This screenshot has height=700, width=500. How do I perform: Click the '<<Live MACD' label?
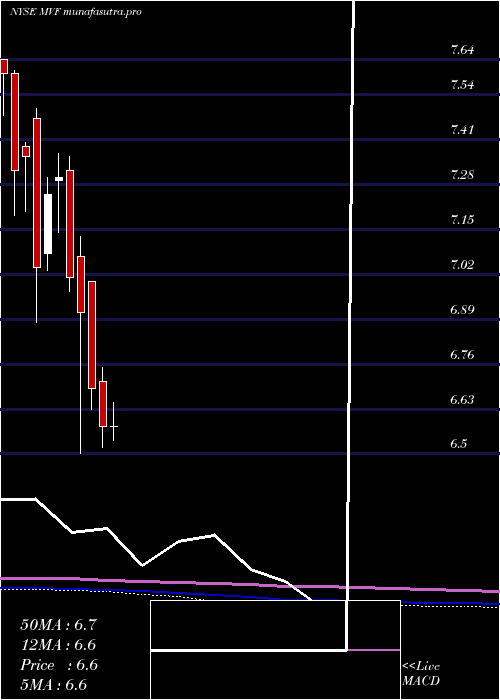(x=421, y=674)
